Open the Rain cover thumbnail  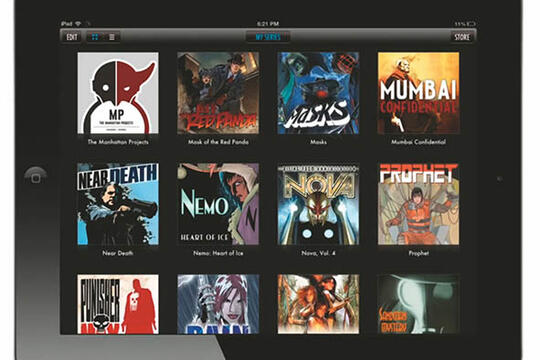(218, 304)
